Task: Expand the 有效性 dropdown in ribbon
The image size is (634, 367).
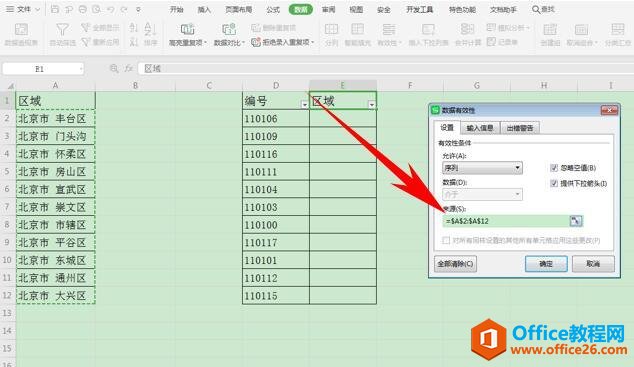Action: [x=400, y=43]
